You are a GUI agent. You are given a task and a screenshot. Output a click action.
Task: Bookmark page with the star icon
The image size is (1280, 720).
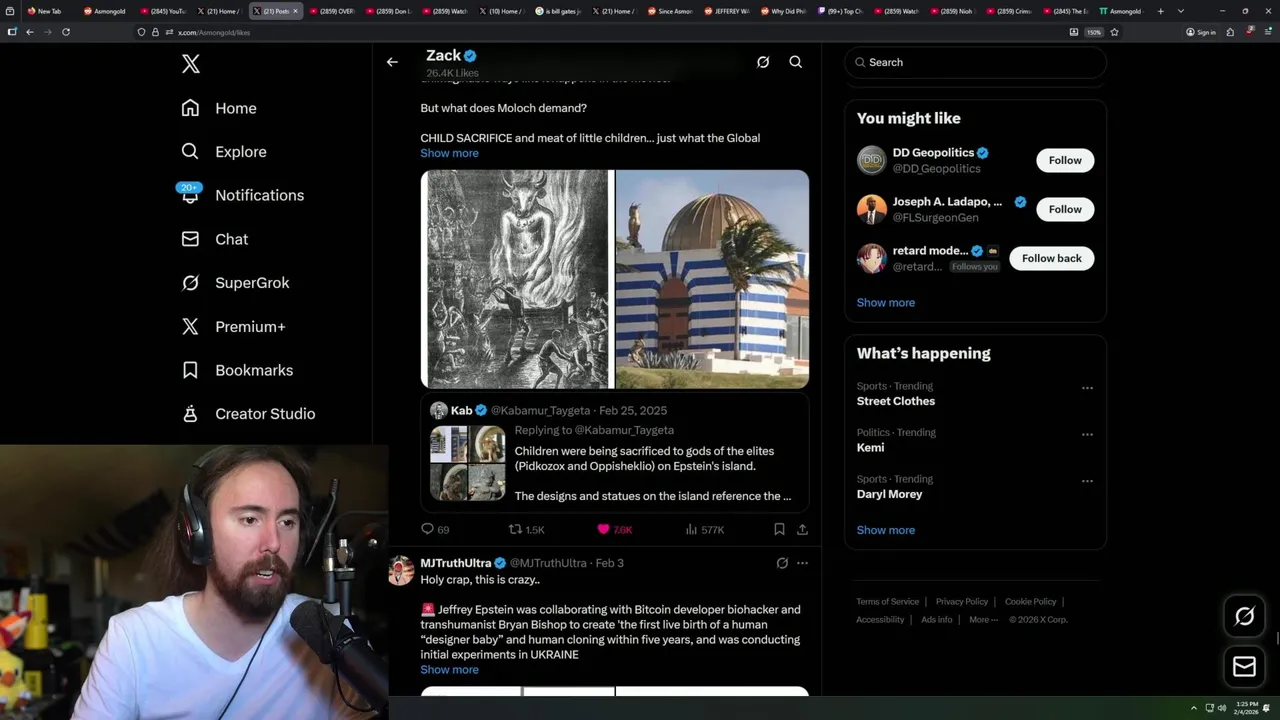click(1114, 32)
